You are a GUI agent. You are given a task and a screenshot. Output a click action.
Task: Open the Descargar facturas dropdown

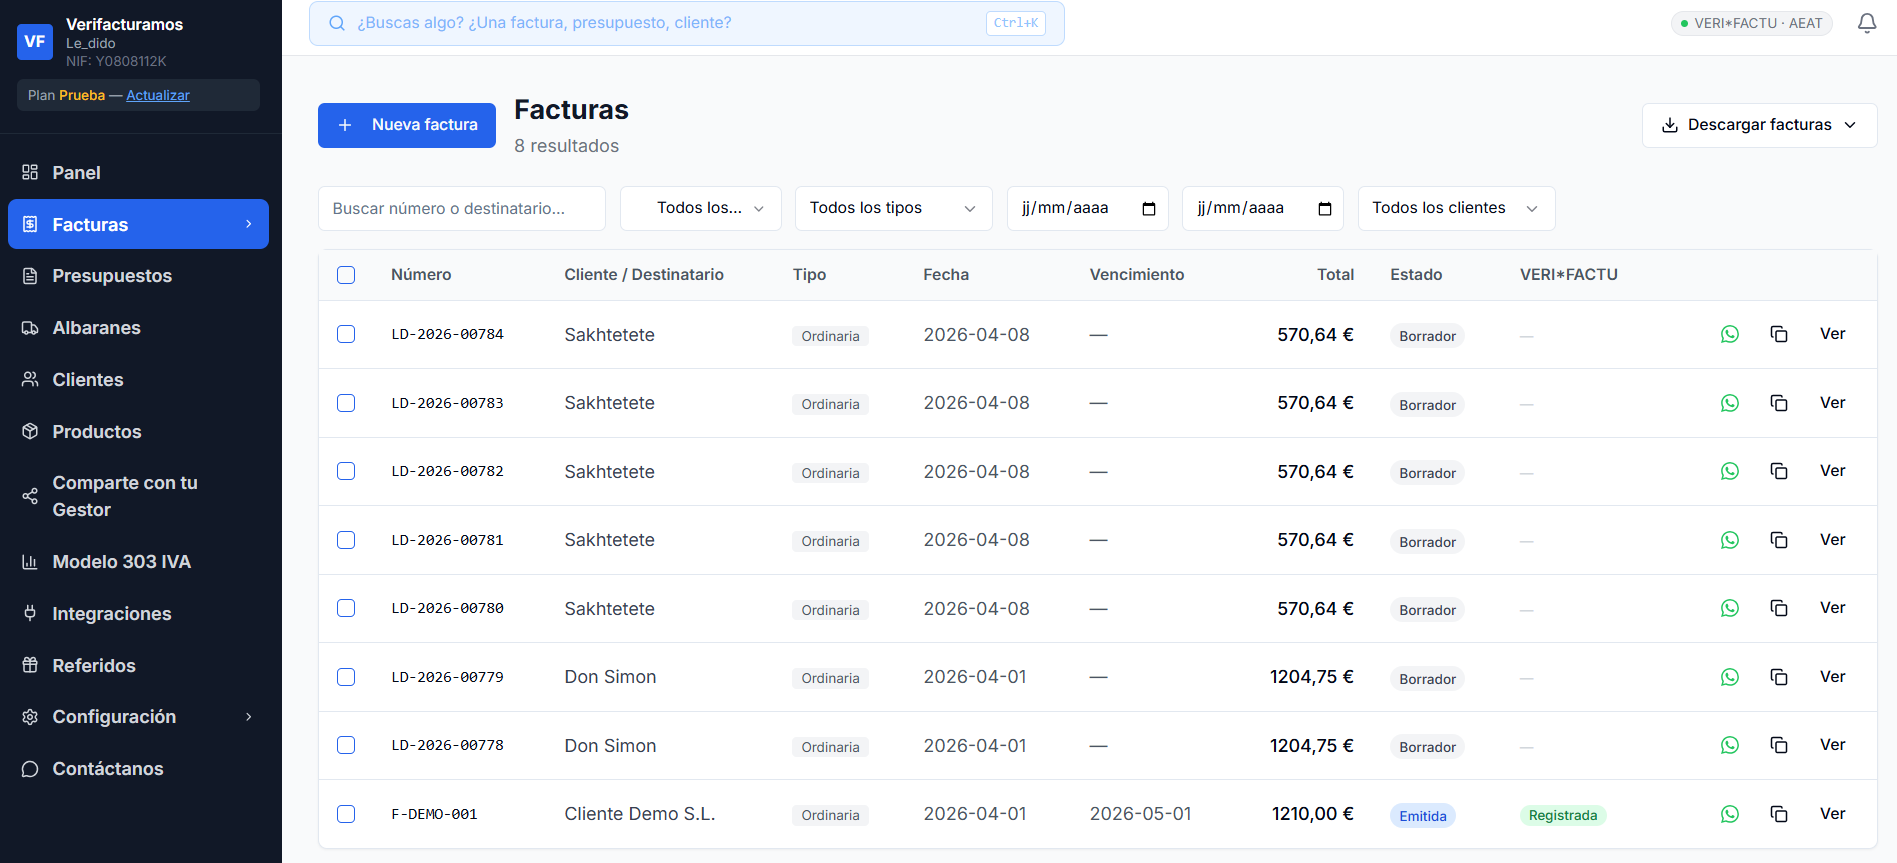(x=1758, y=125)
